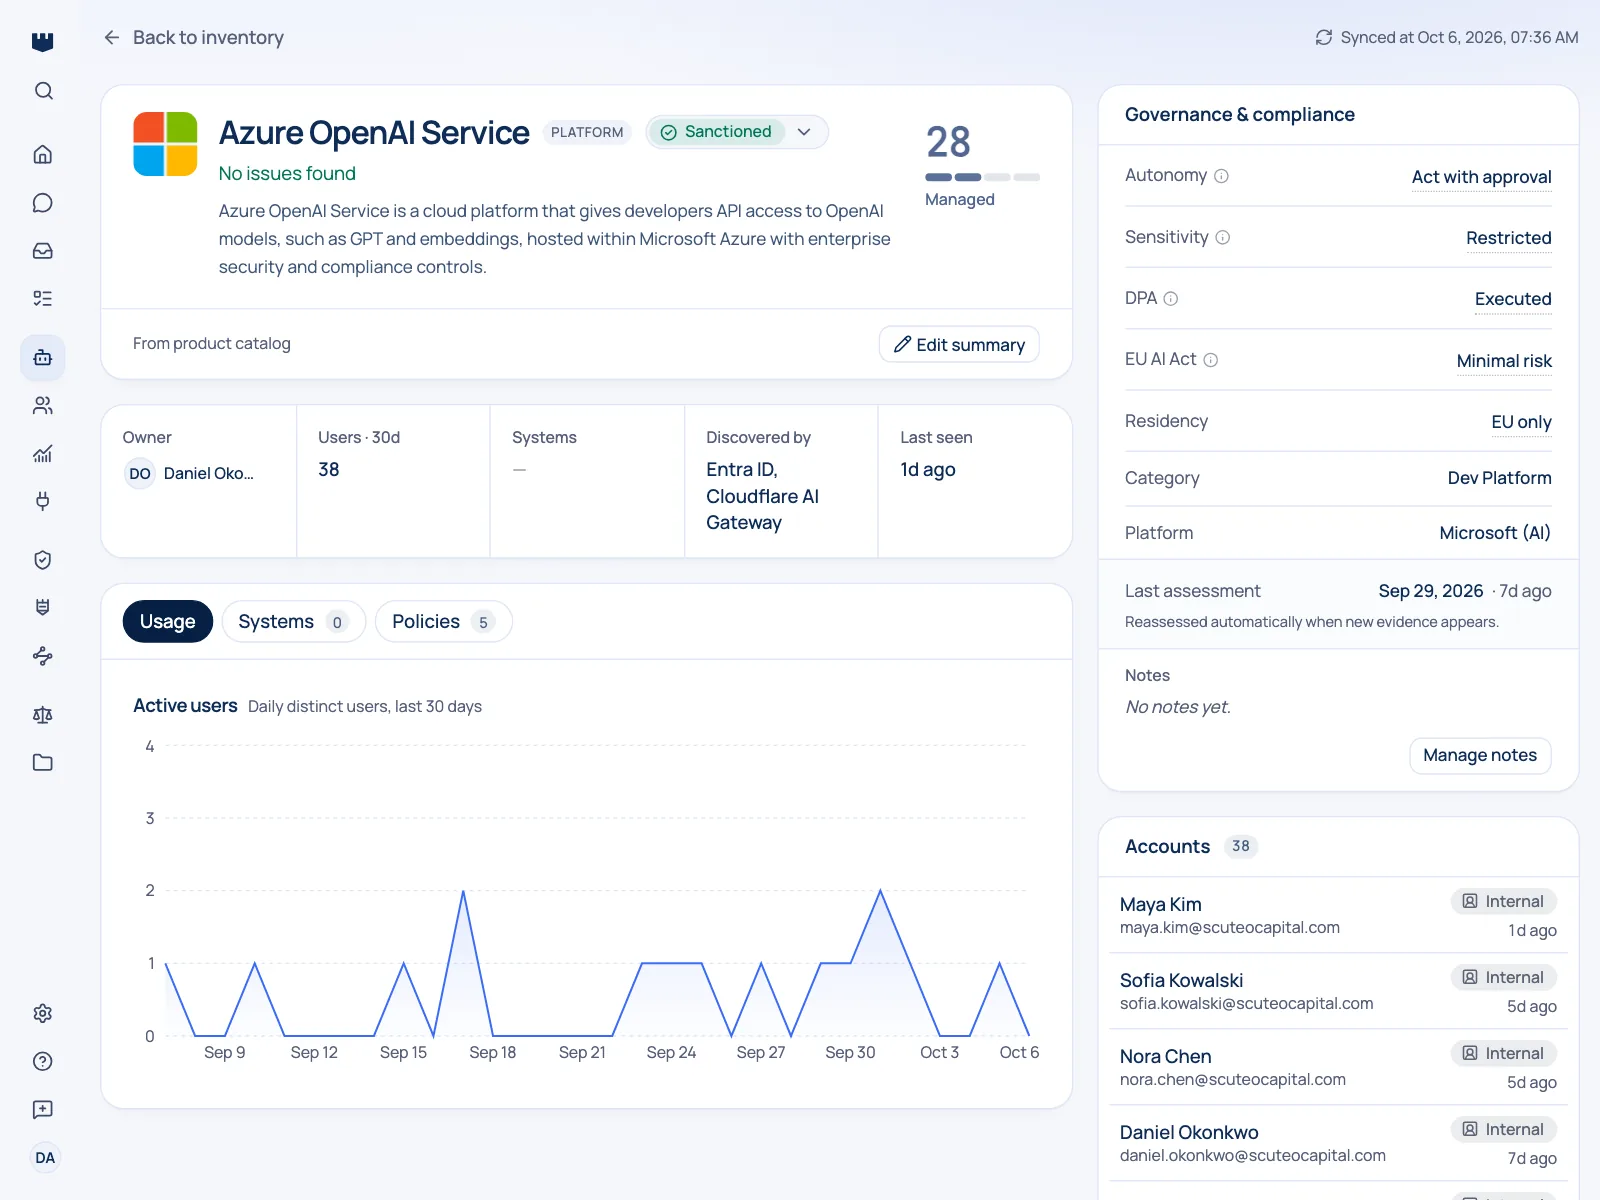
Task: Change the EU only residency value
Action: click(x=1521, y=422)
